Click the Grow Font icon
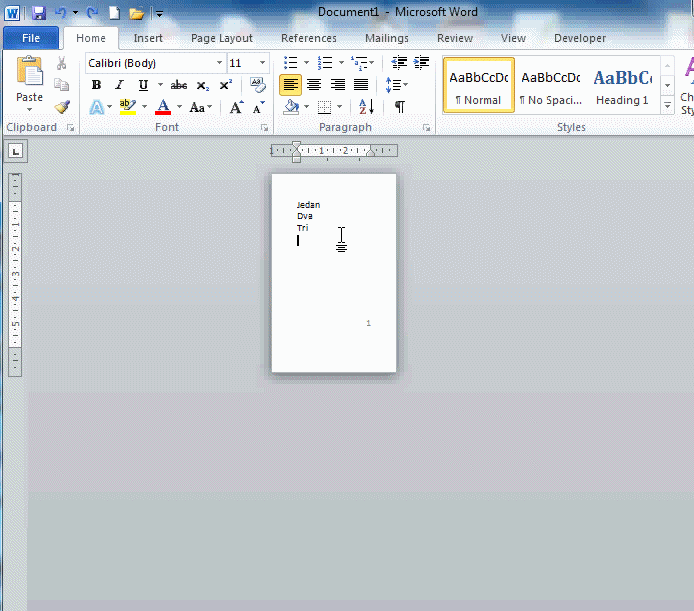The width and height of the screenshot is (694, 611). coord(236,107)
